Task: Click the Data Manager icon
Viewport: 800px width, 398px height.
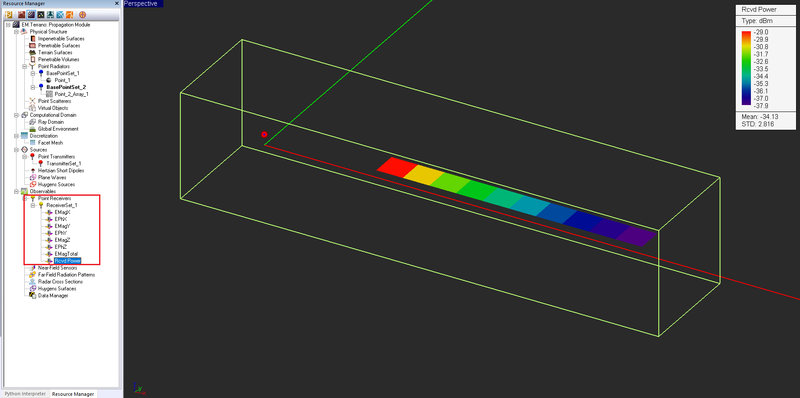Action: 33,295
